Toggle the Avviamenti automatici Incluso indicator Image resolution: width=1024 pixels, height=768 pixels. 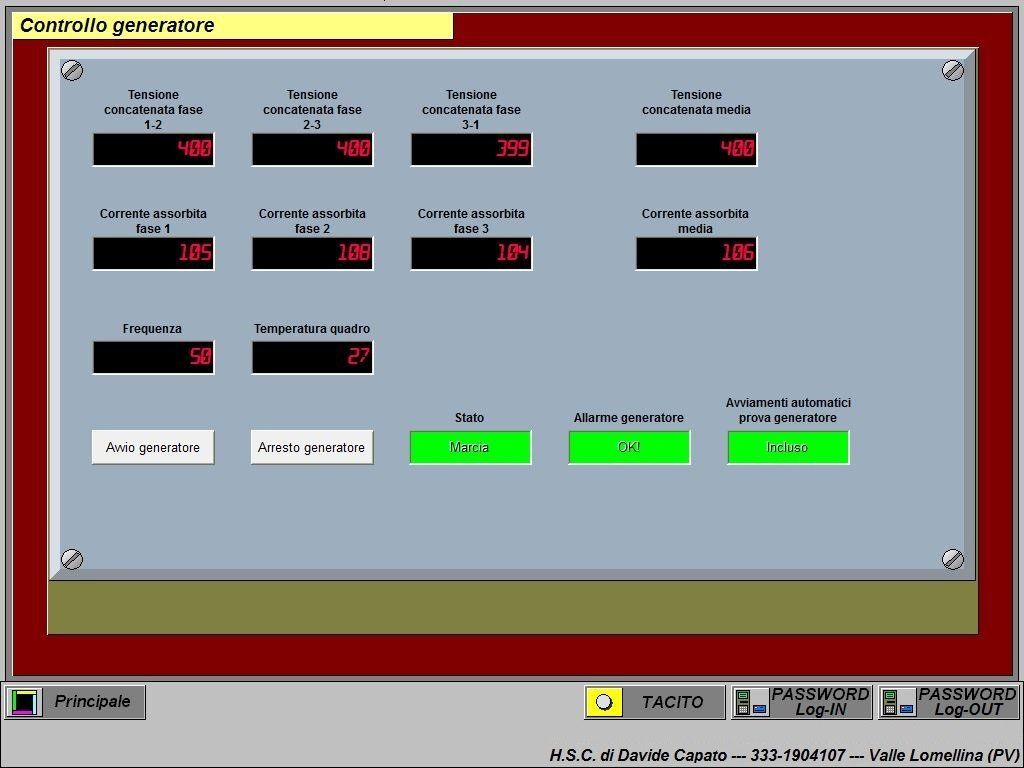788,447
